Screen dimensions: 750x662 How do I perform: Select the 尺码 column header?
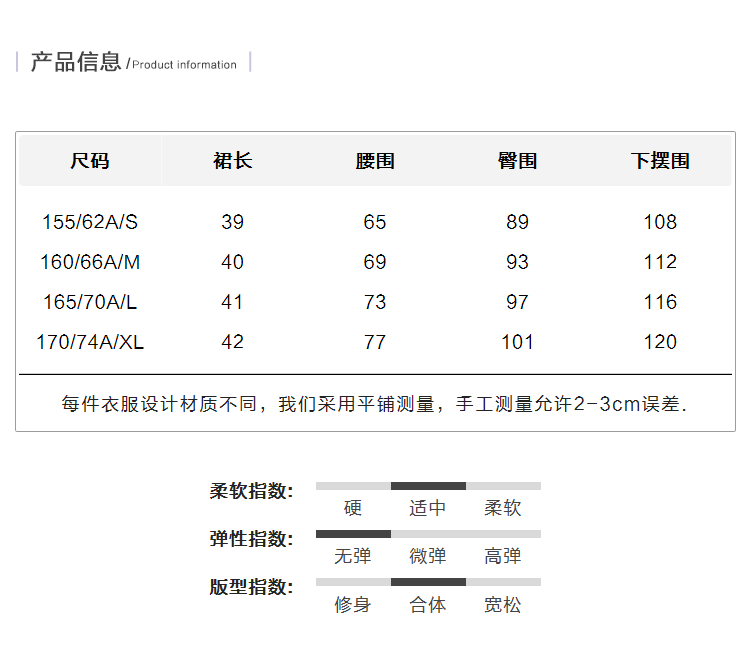click(90, 161)
